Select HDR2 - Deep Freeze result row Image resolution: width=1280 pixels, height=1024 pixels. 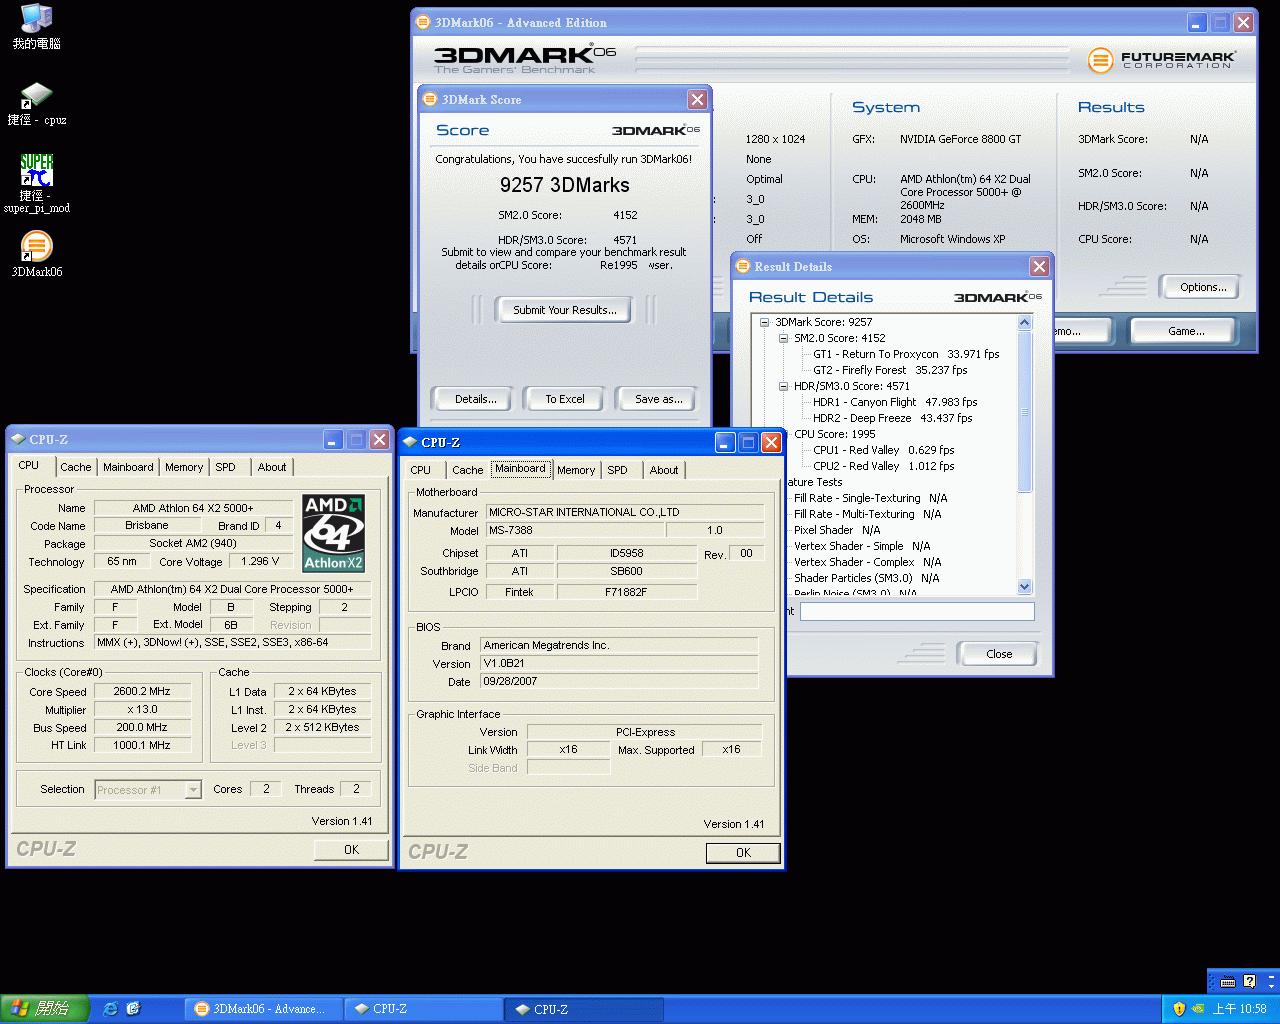point(892,418)
